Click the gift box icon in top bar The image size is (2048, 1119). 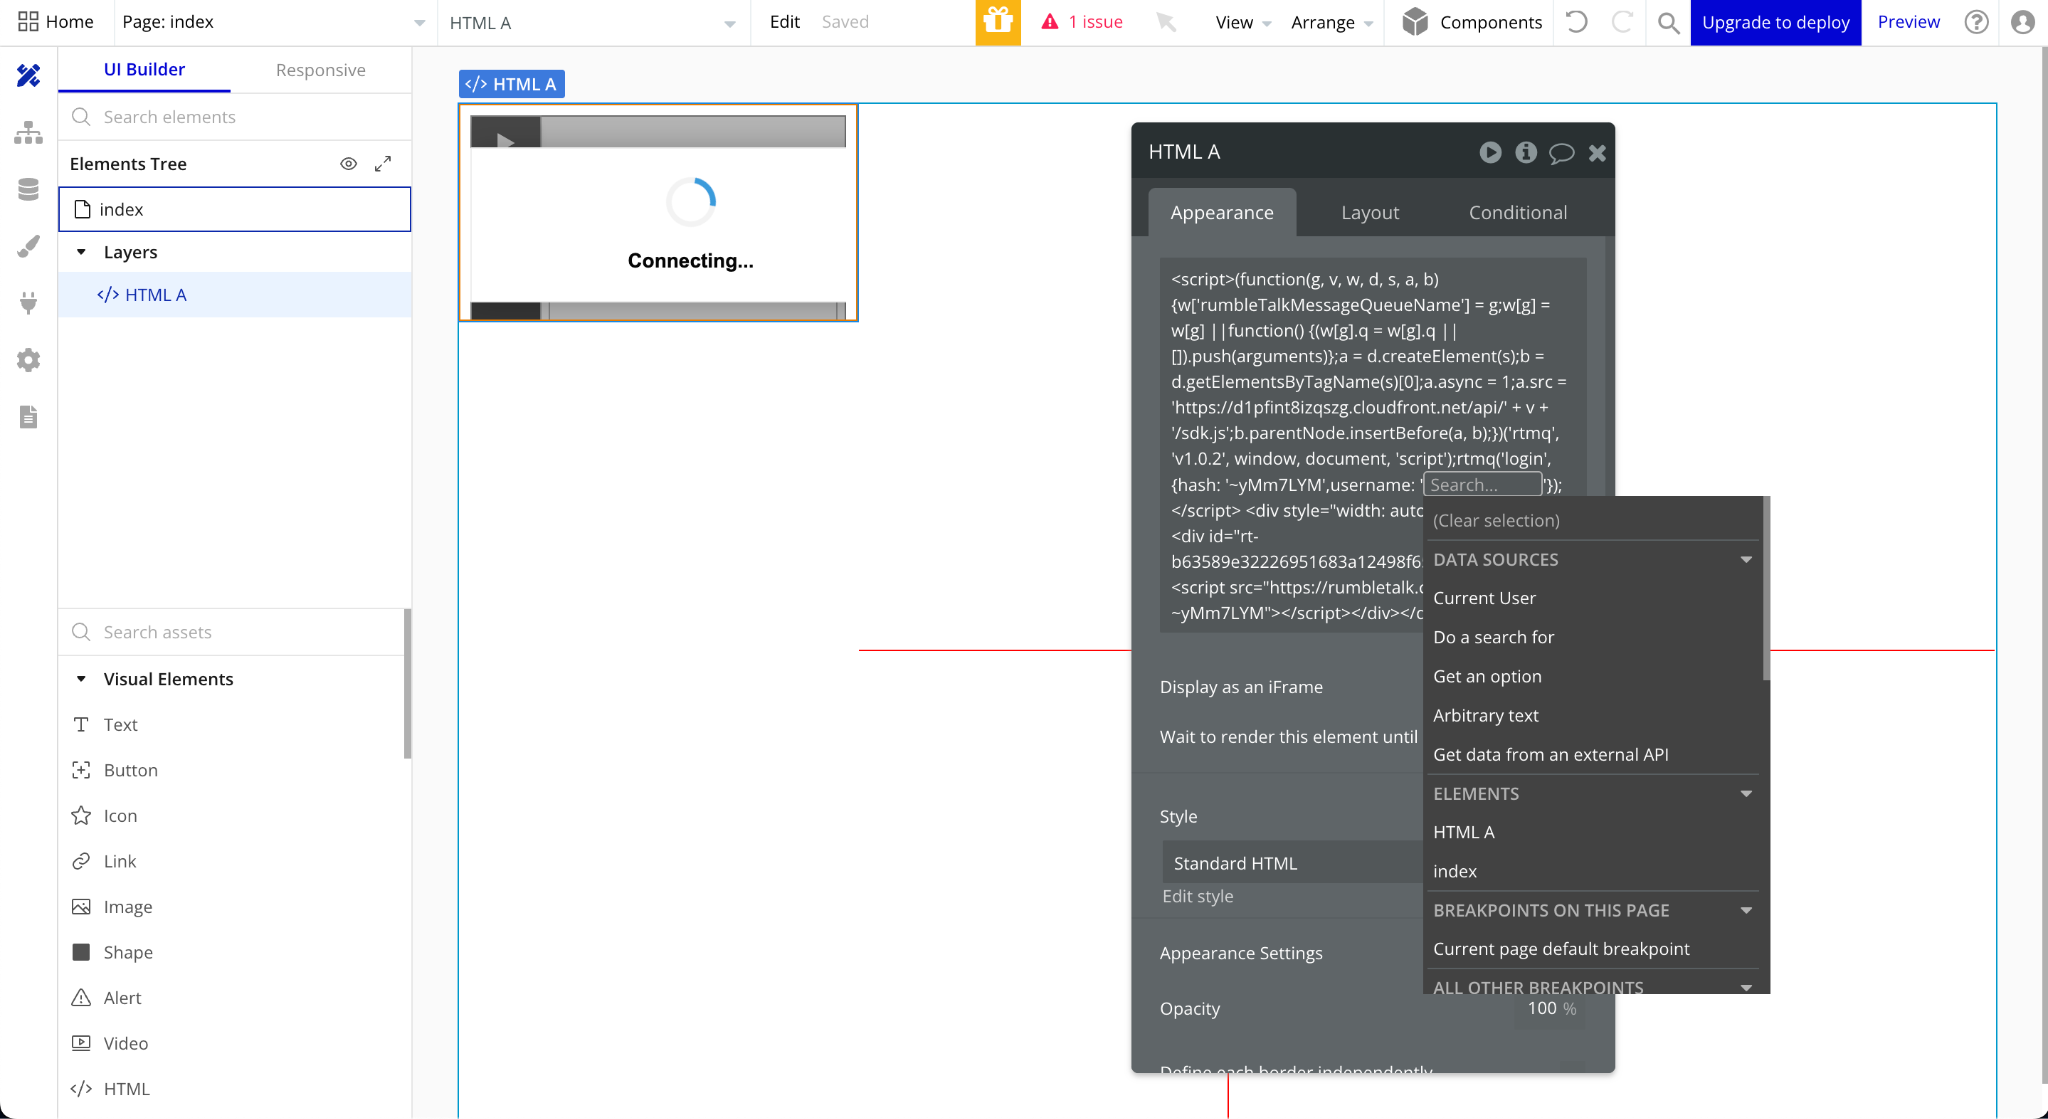[997, 22]
